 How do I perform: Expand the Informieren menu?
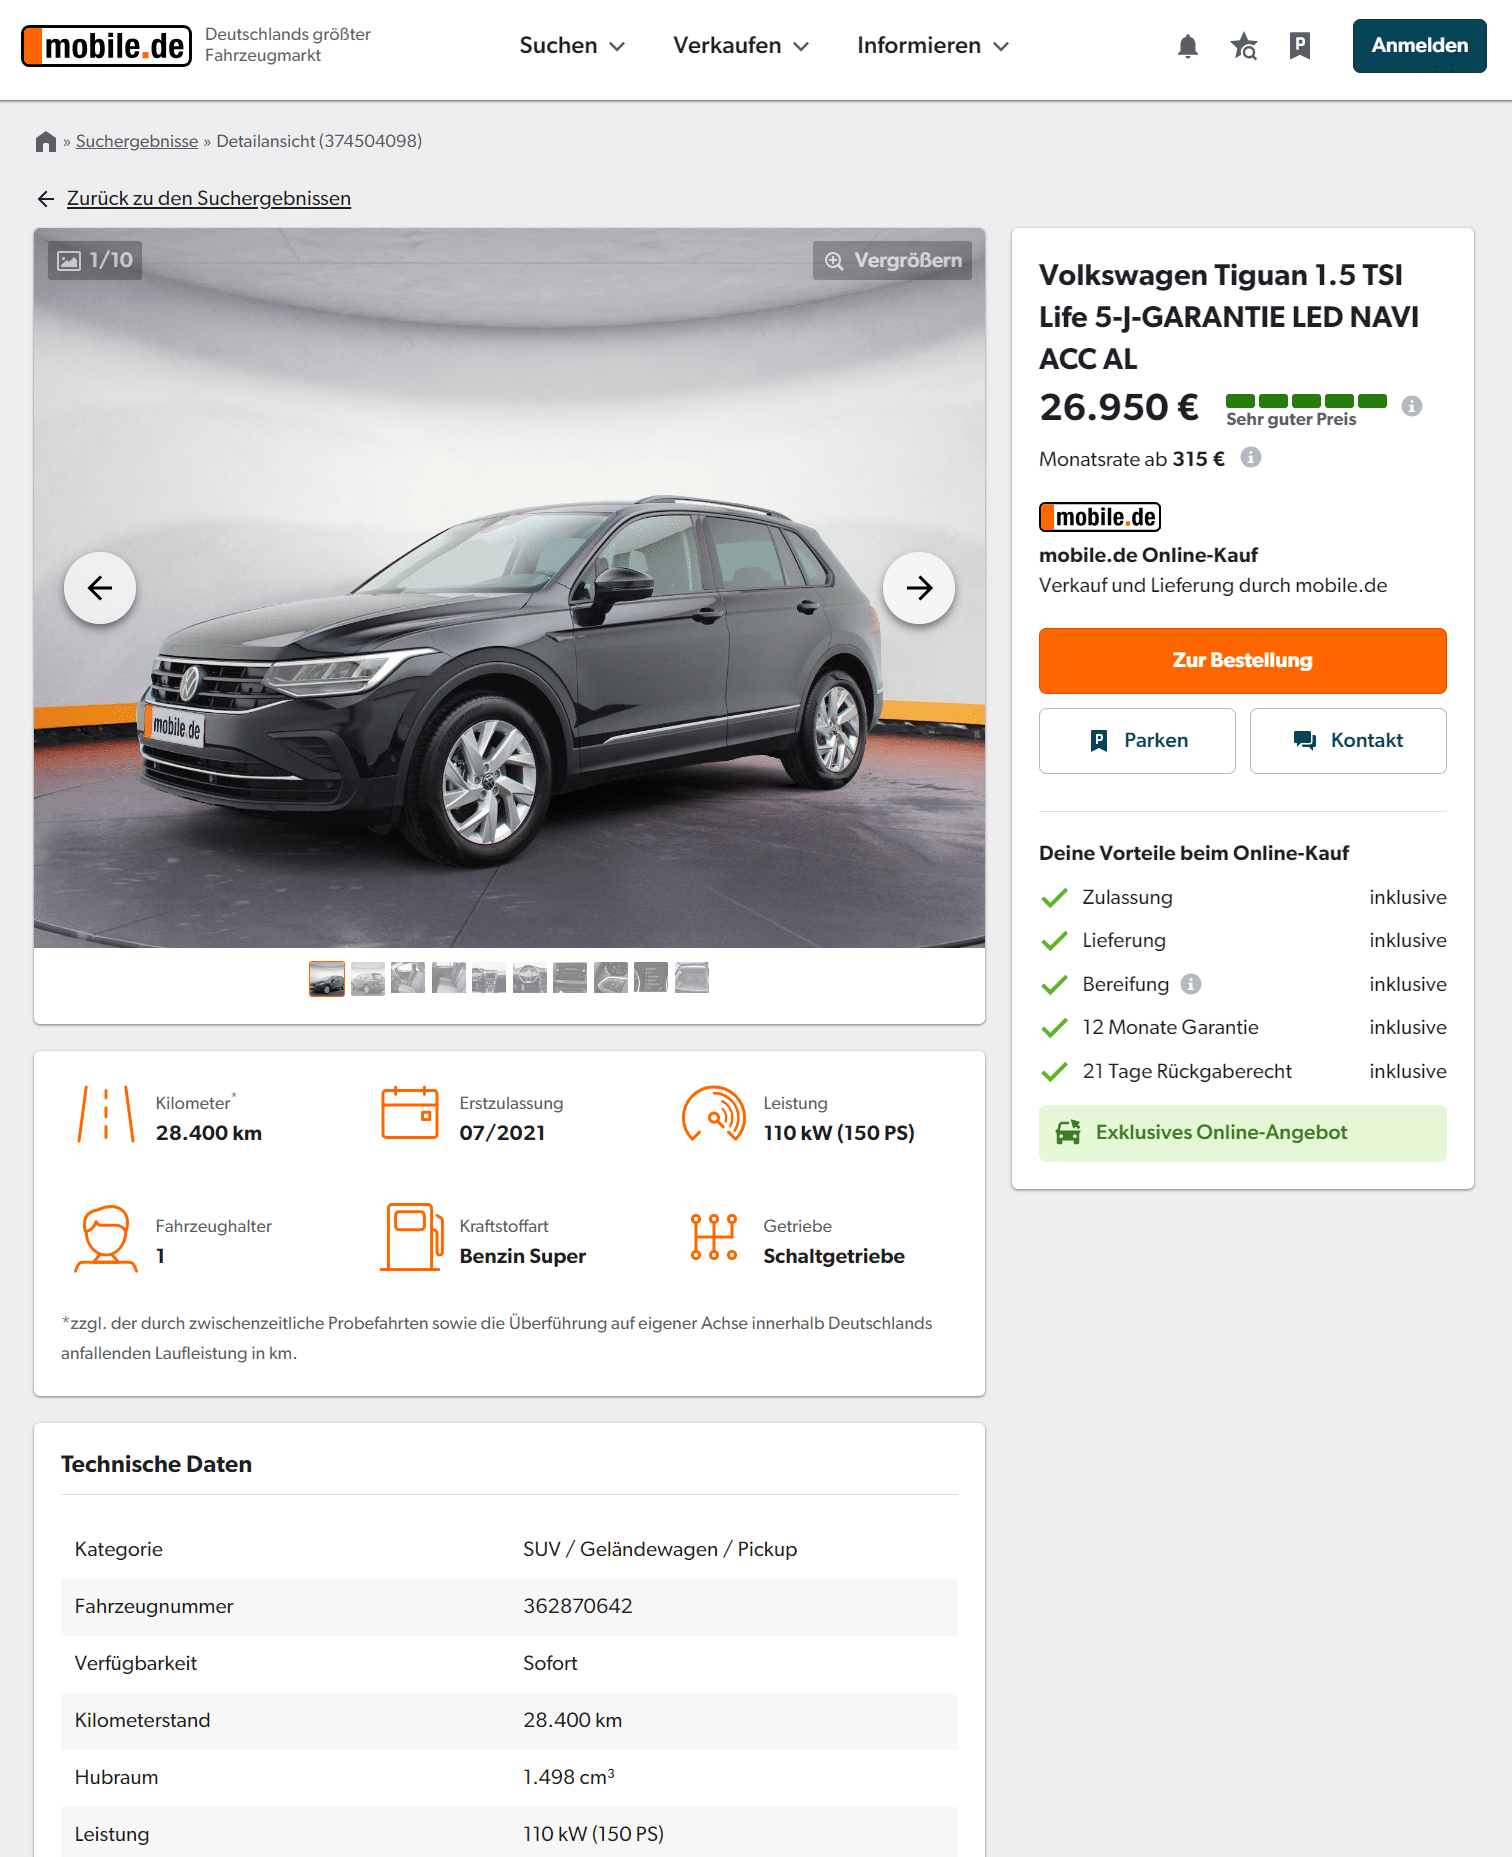tap(933, 46)
